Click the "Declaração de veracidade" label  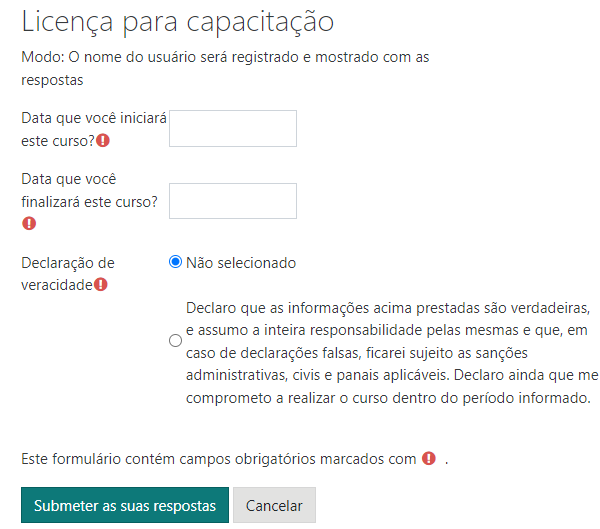[x=68, y=274]
